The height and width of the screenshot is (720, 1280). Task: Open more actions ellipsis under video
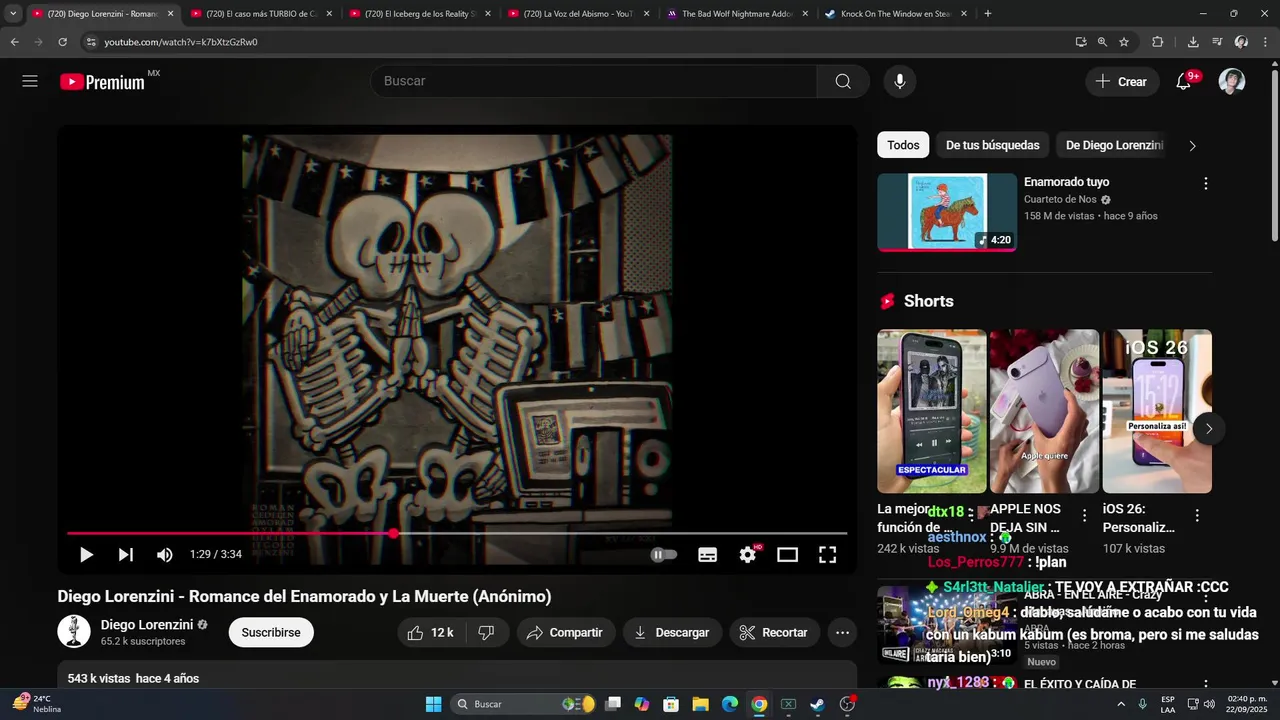(843, 633)
